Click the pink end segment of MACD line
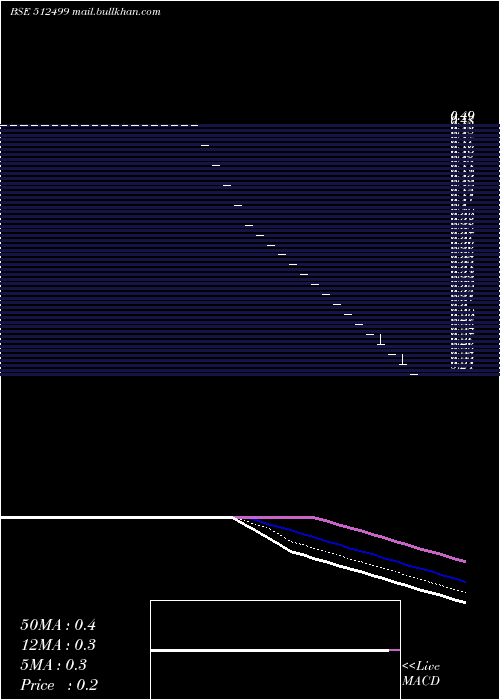Screen dimensions: 500x700 [x=394, y=650]
